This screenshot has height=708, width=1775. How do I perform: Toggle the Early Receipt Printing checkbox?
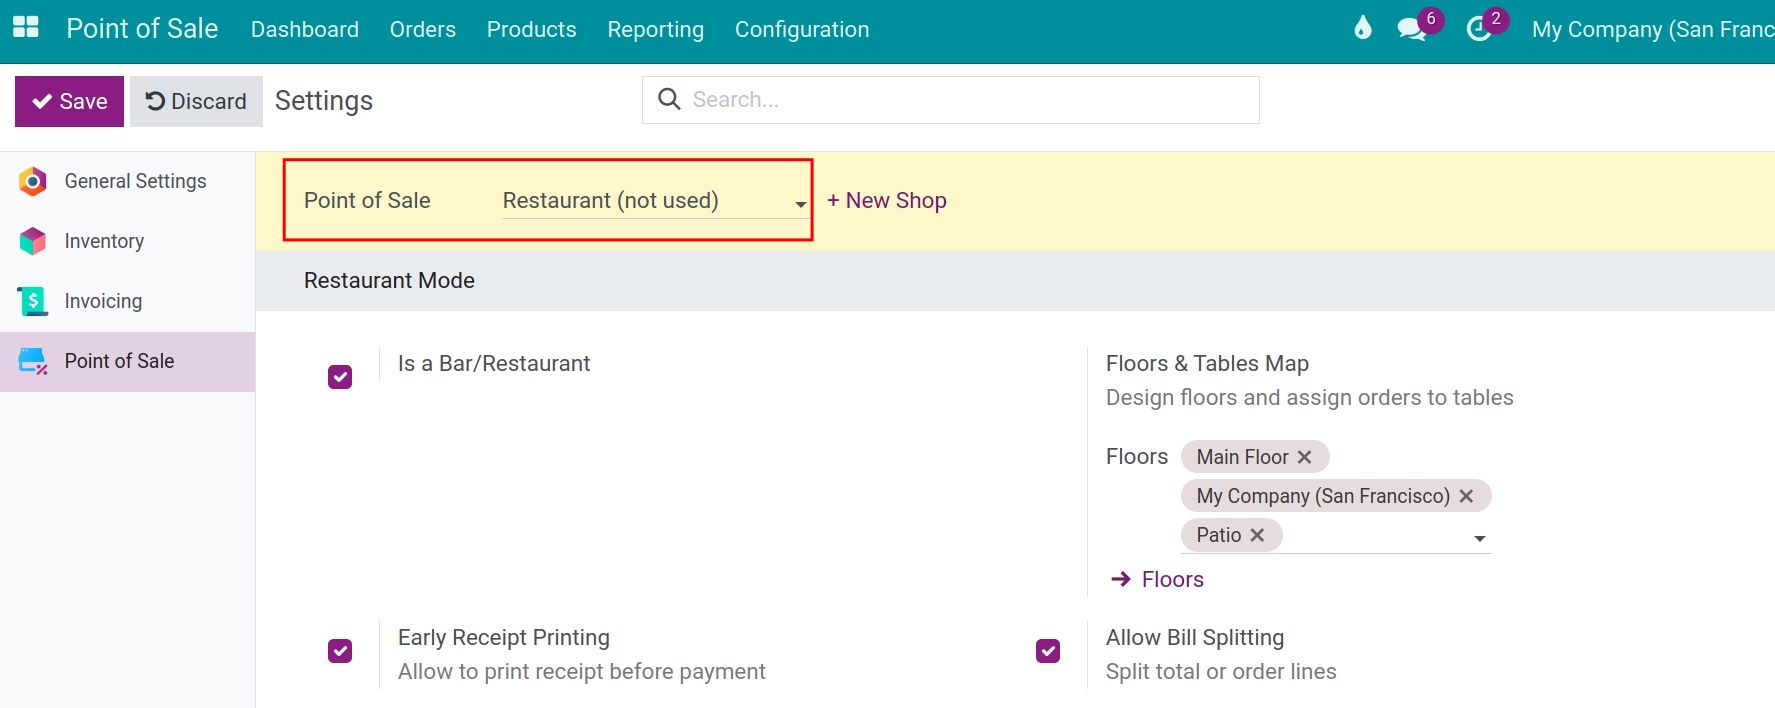click(x=340, y=651)
